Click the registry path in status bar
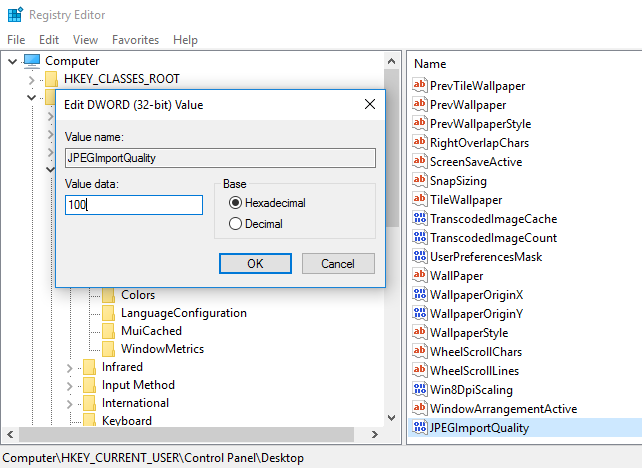This screenshot has width=642, height=468. tap(153, 458)
